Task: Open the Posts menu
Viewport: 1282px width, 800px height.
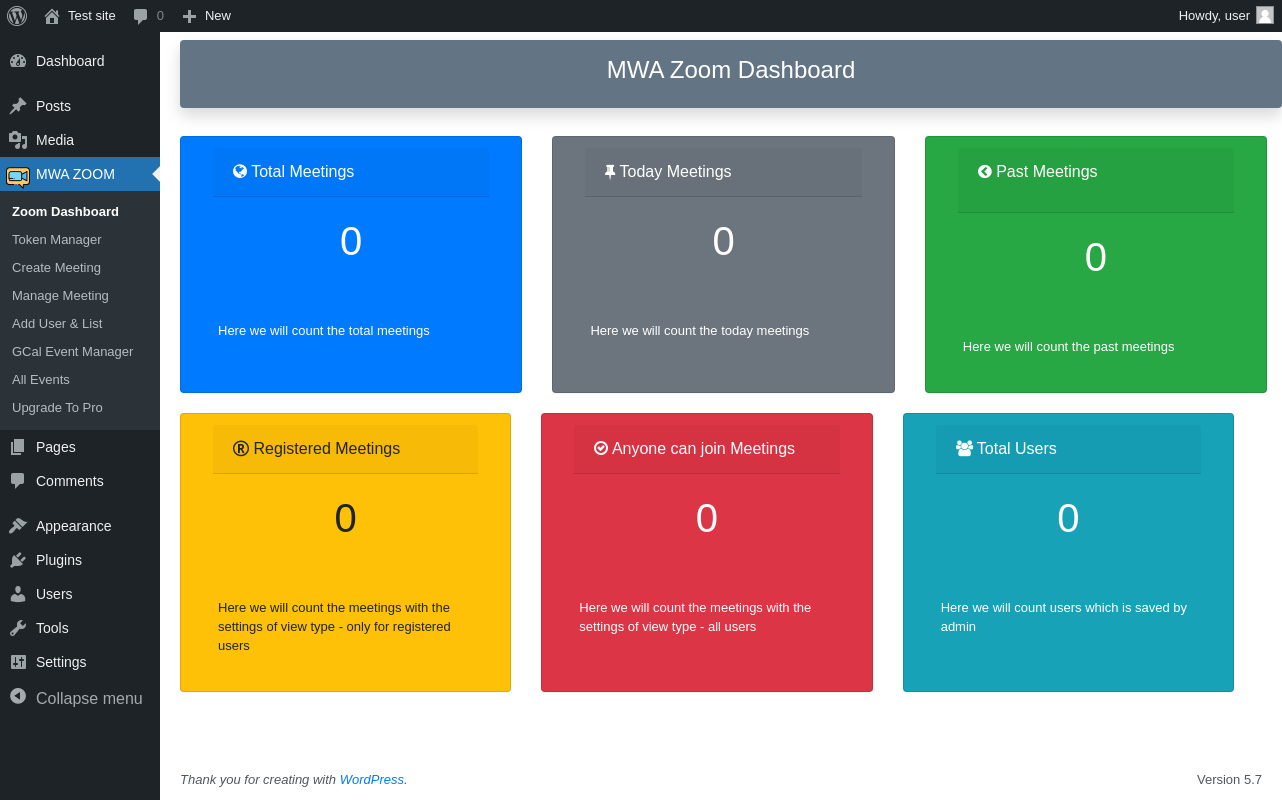Action: click(80, 106)
